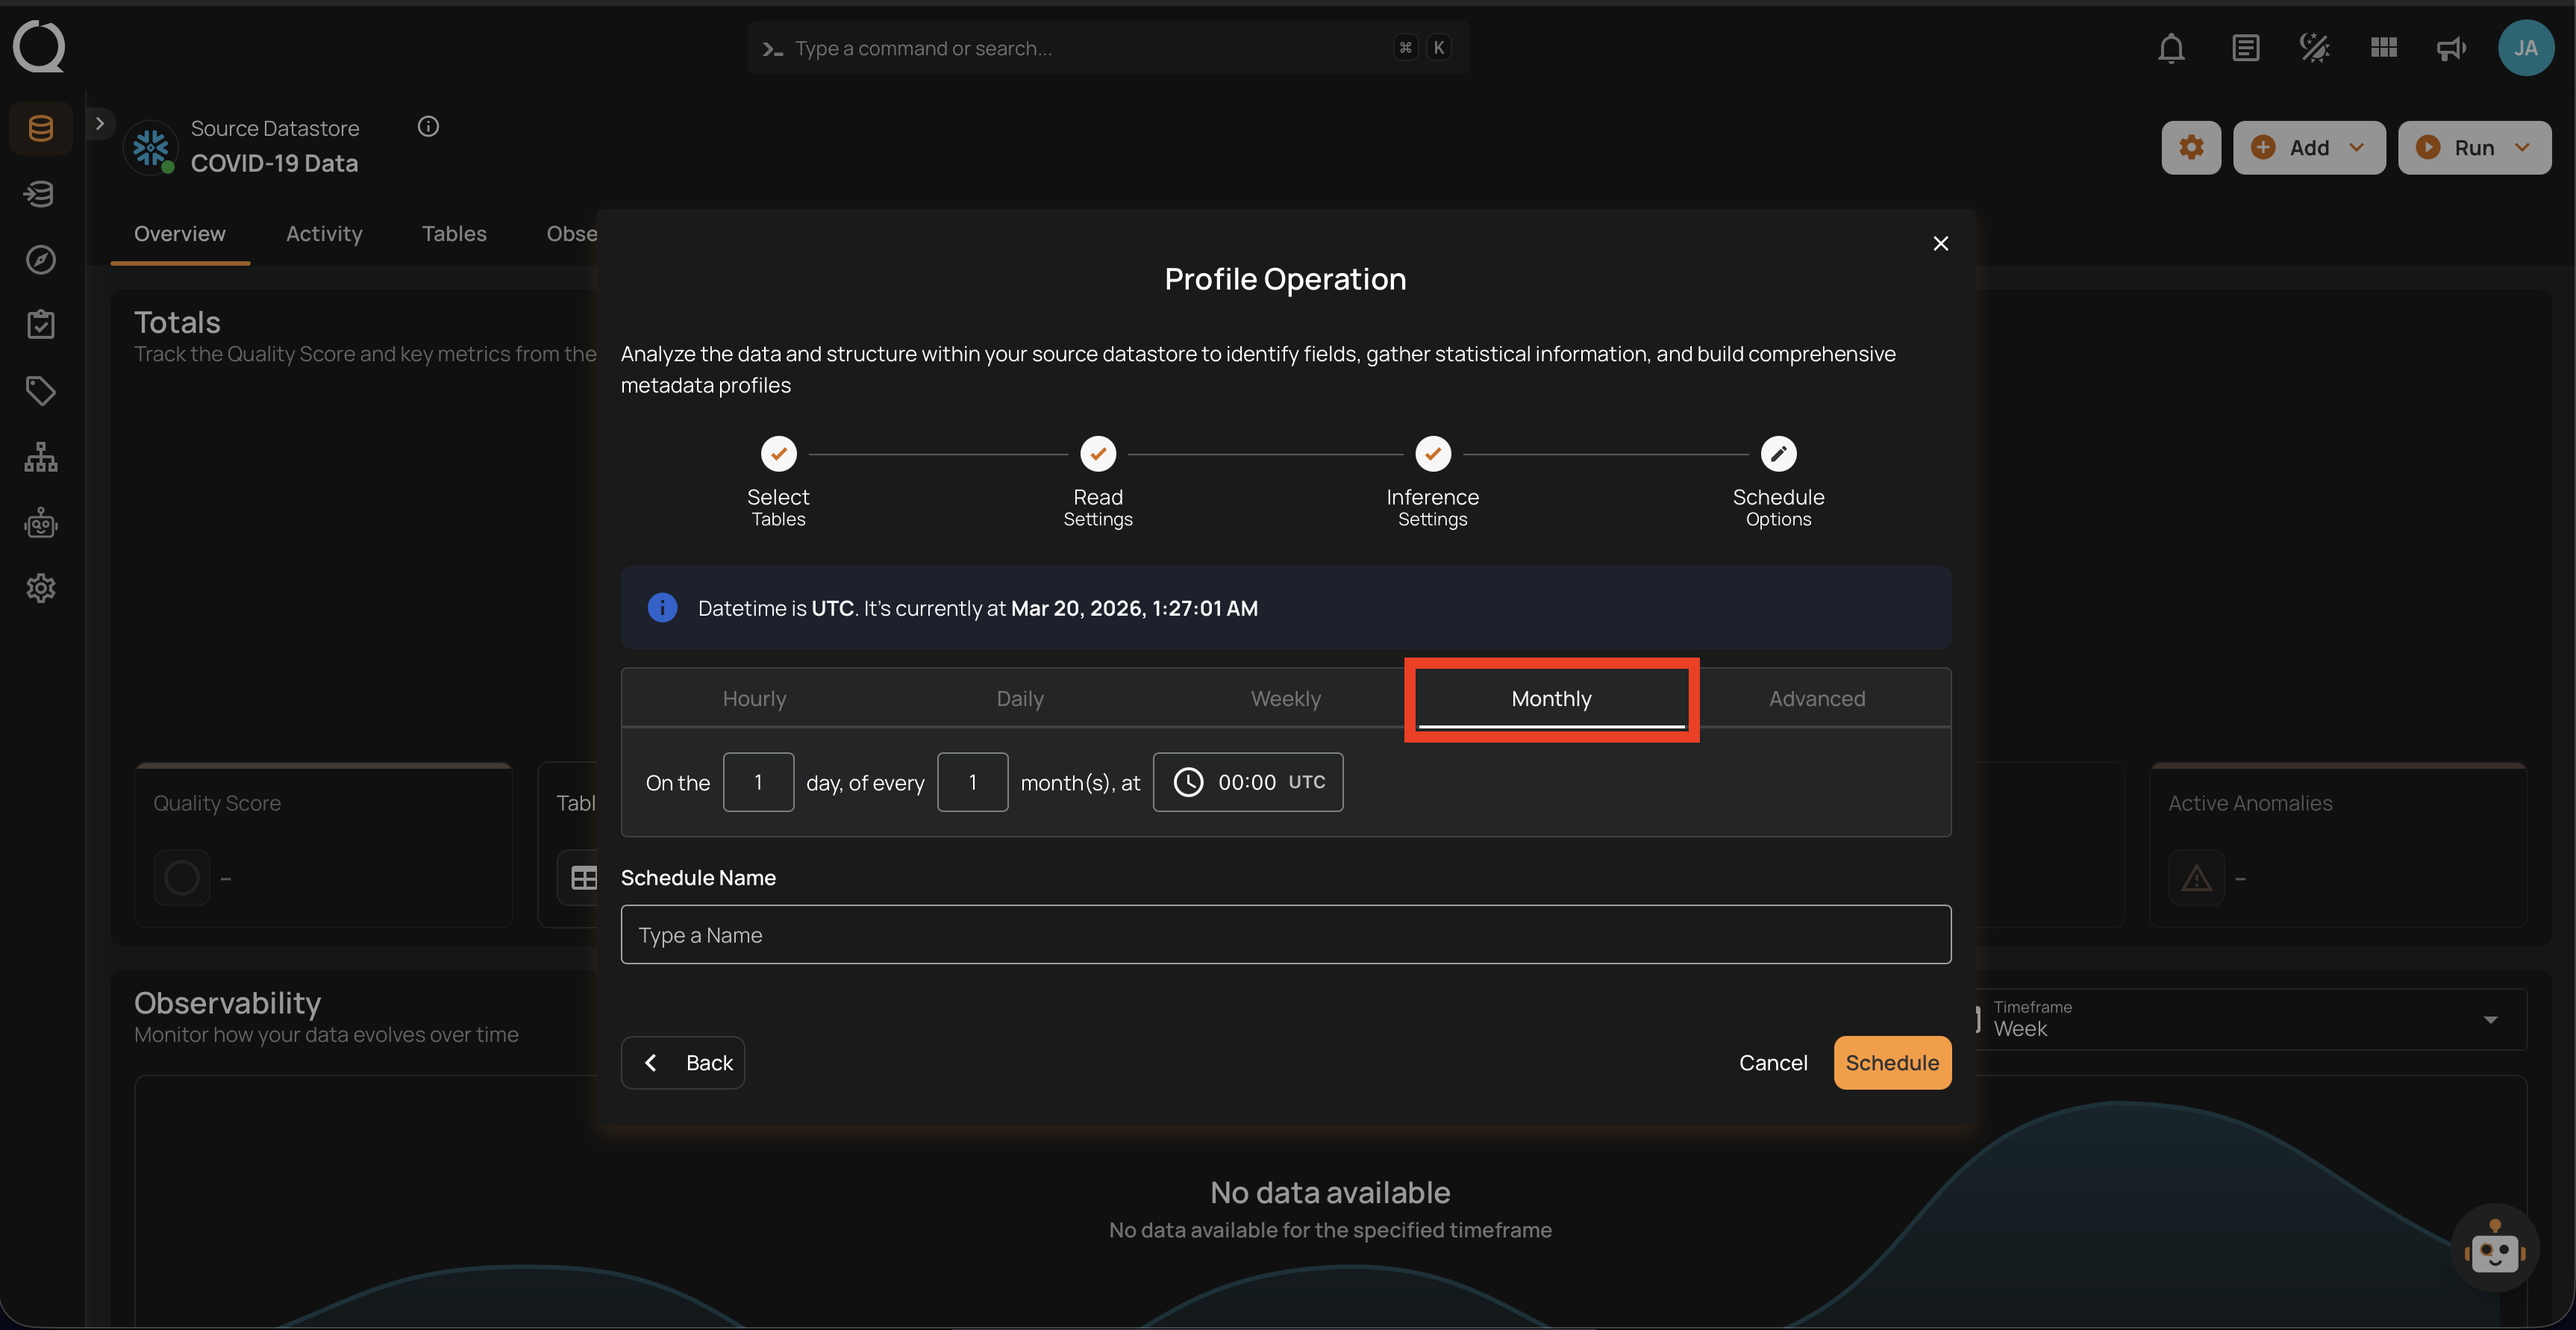Screen dimensions: 2576x1330
Task: Open the robot agent icon in sidebar
Action: point(41,523)
